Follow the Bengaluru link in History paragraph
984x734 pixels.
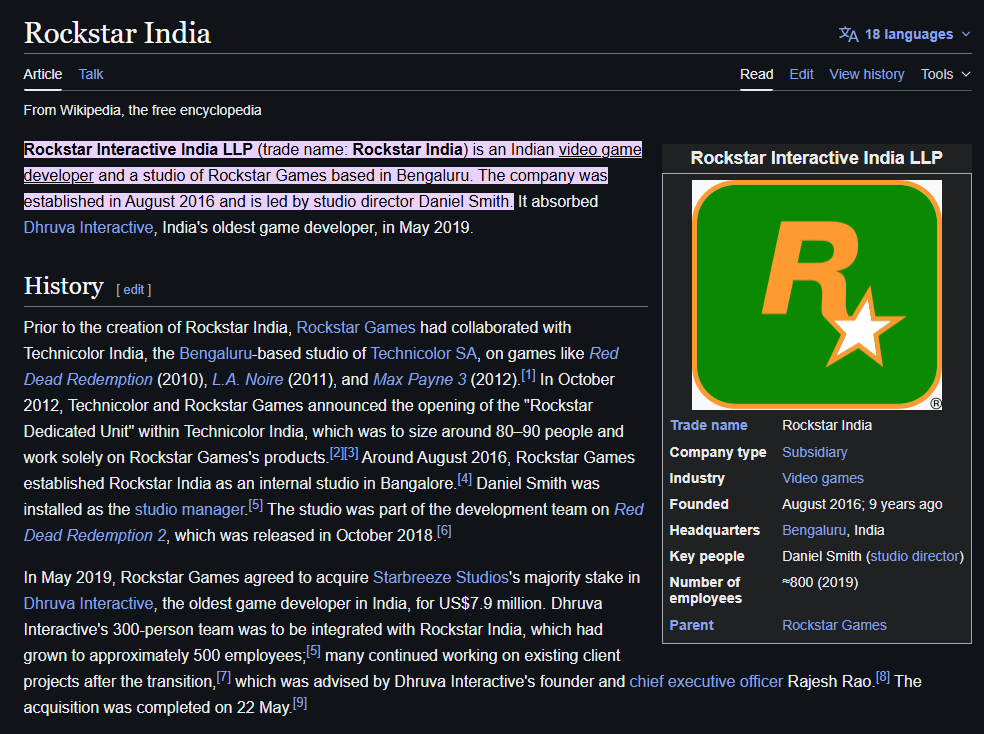[x=215, y=353]
